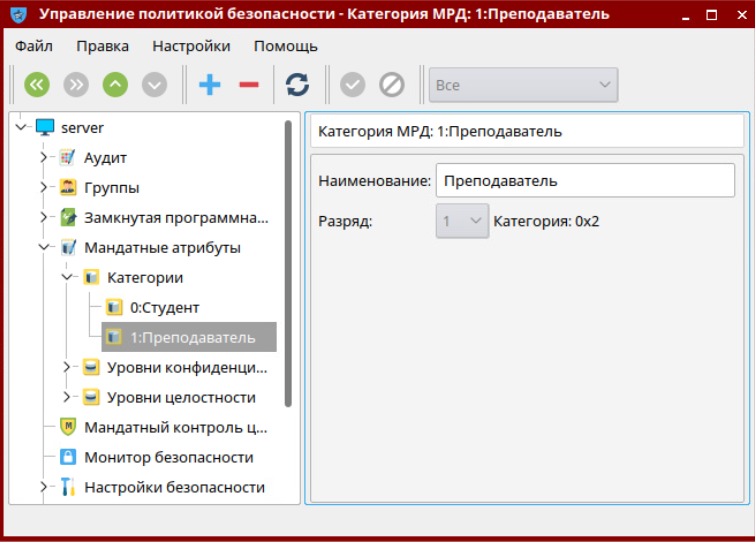755x542 pixels.
Task: Remove item with red minus icon
Action: (249, 85)
